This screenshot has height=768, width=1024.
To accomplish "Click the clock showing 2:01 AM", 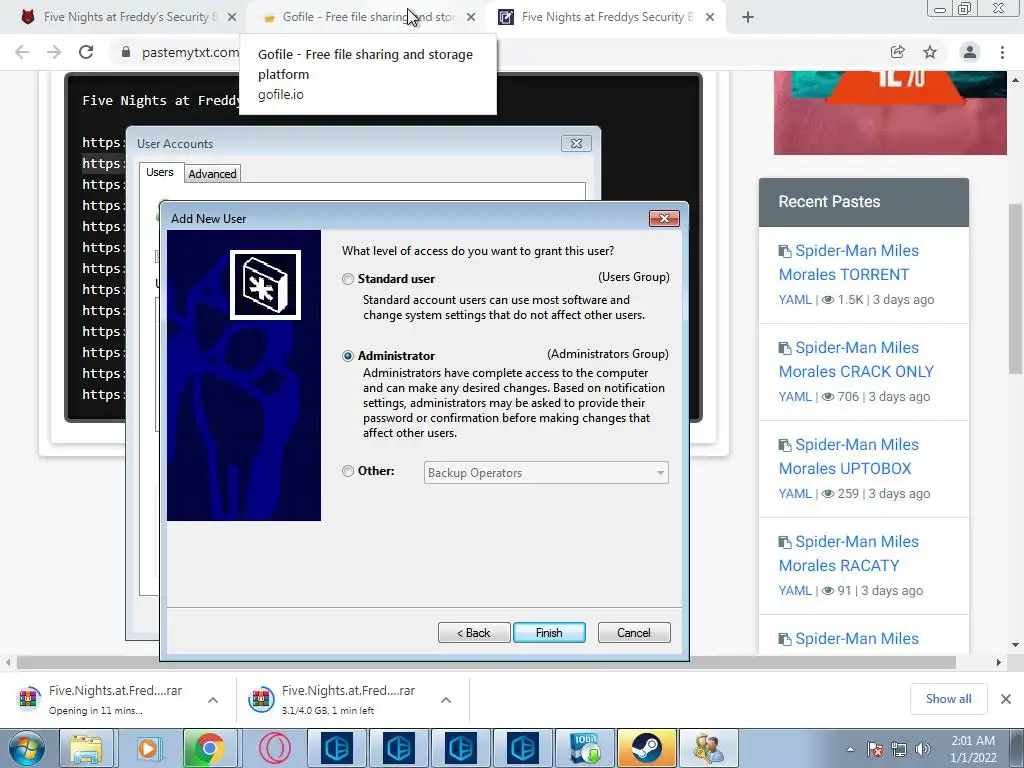I will [x=973, y=749].
